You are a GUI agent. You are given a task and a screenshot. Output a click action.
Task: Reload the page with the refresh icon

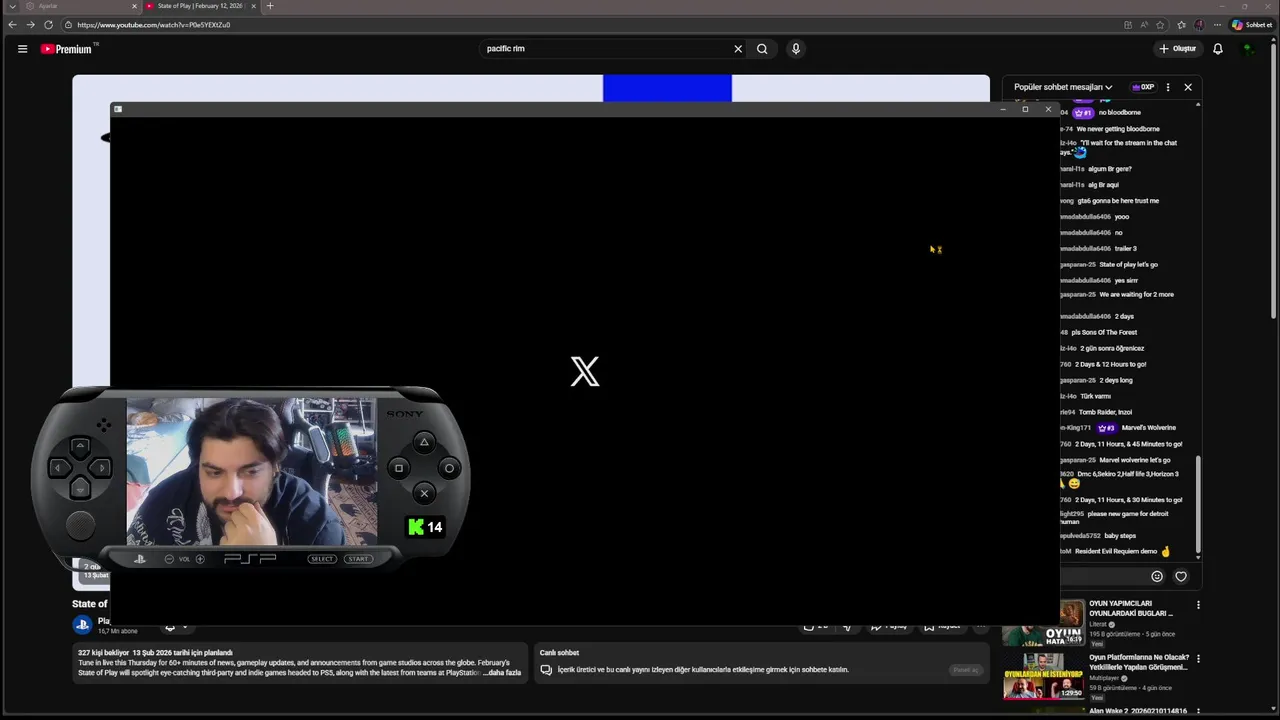click(48, 24)
